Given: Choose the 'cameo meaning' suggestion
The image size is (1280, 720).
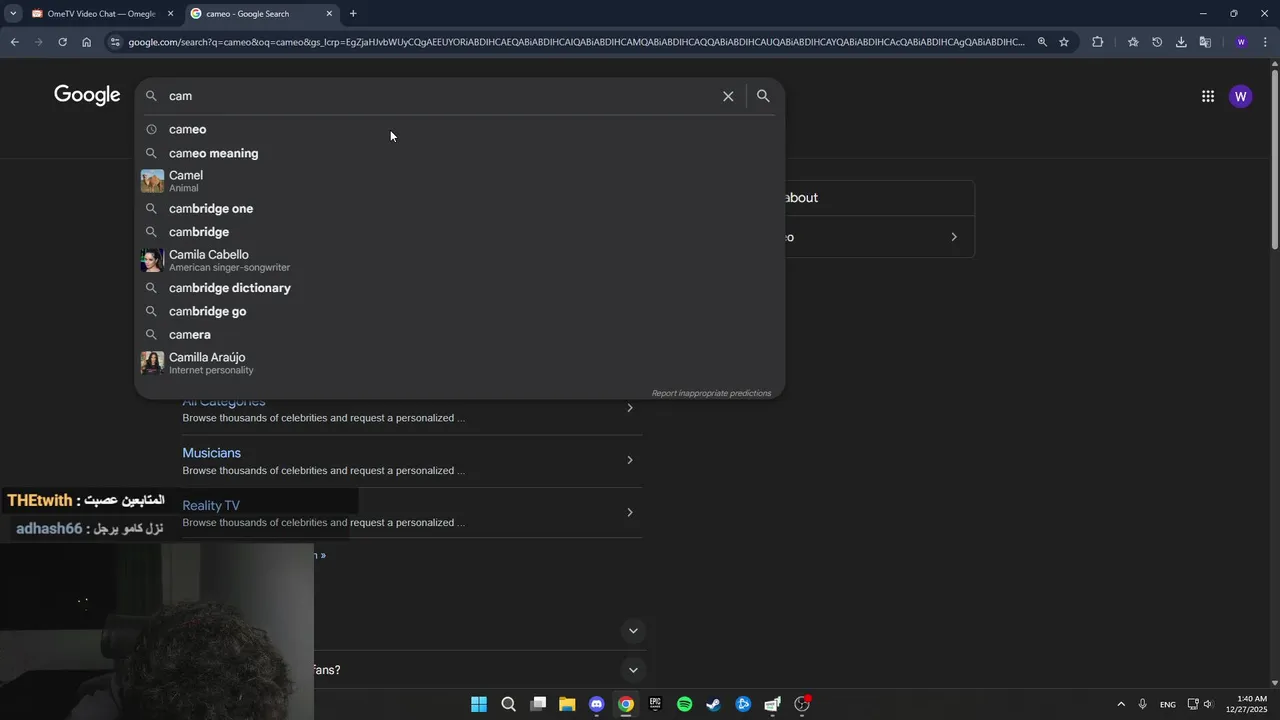Looking at the screenshot, I should (460, 153).
